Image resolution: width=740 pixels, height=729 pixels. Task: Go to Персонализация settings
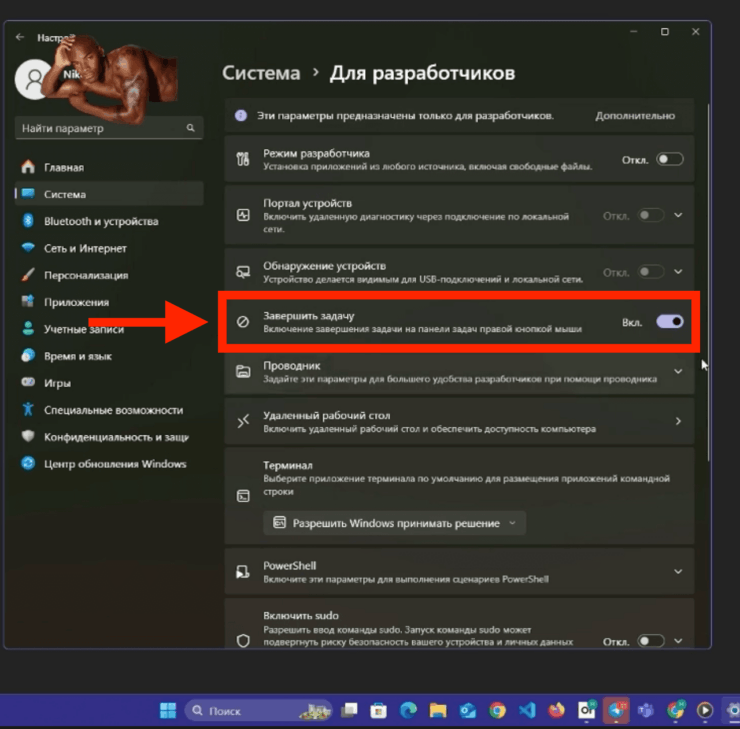85,275
